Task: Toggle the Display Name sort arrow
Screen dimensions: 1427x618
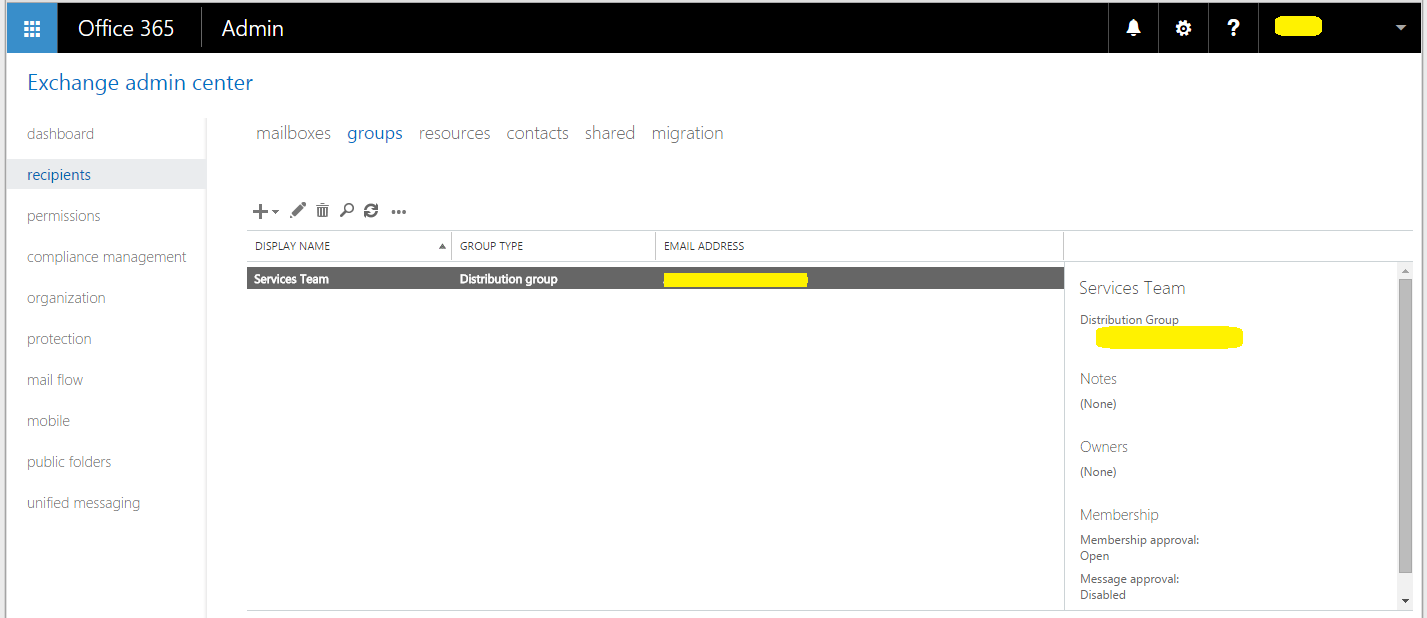Action: click(441, 245)
